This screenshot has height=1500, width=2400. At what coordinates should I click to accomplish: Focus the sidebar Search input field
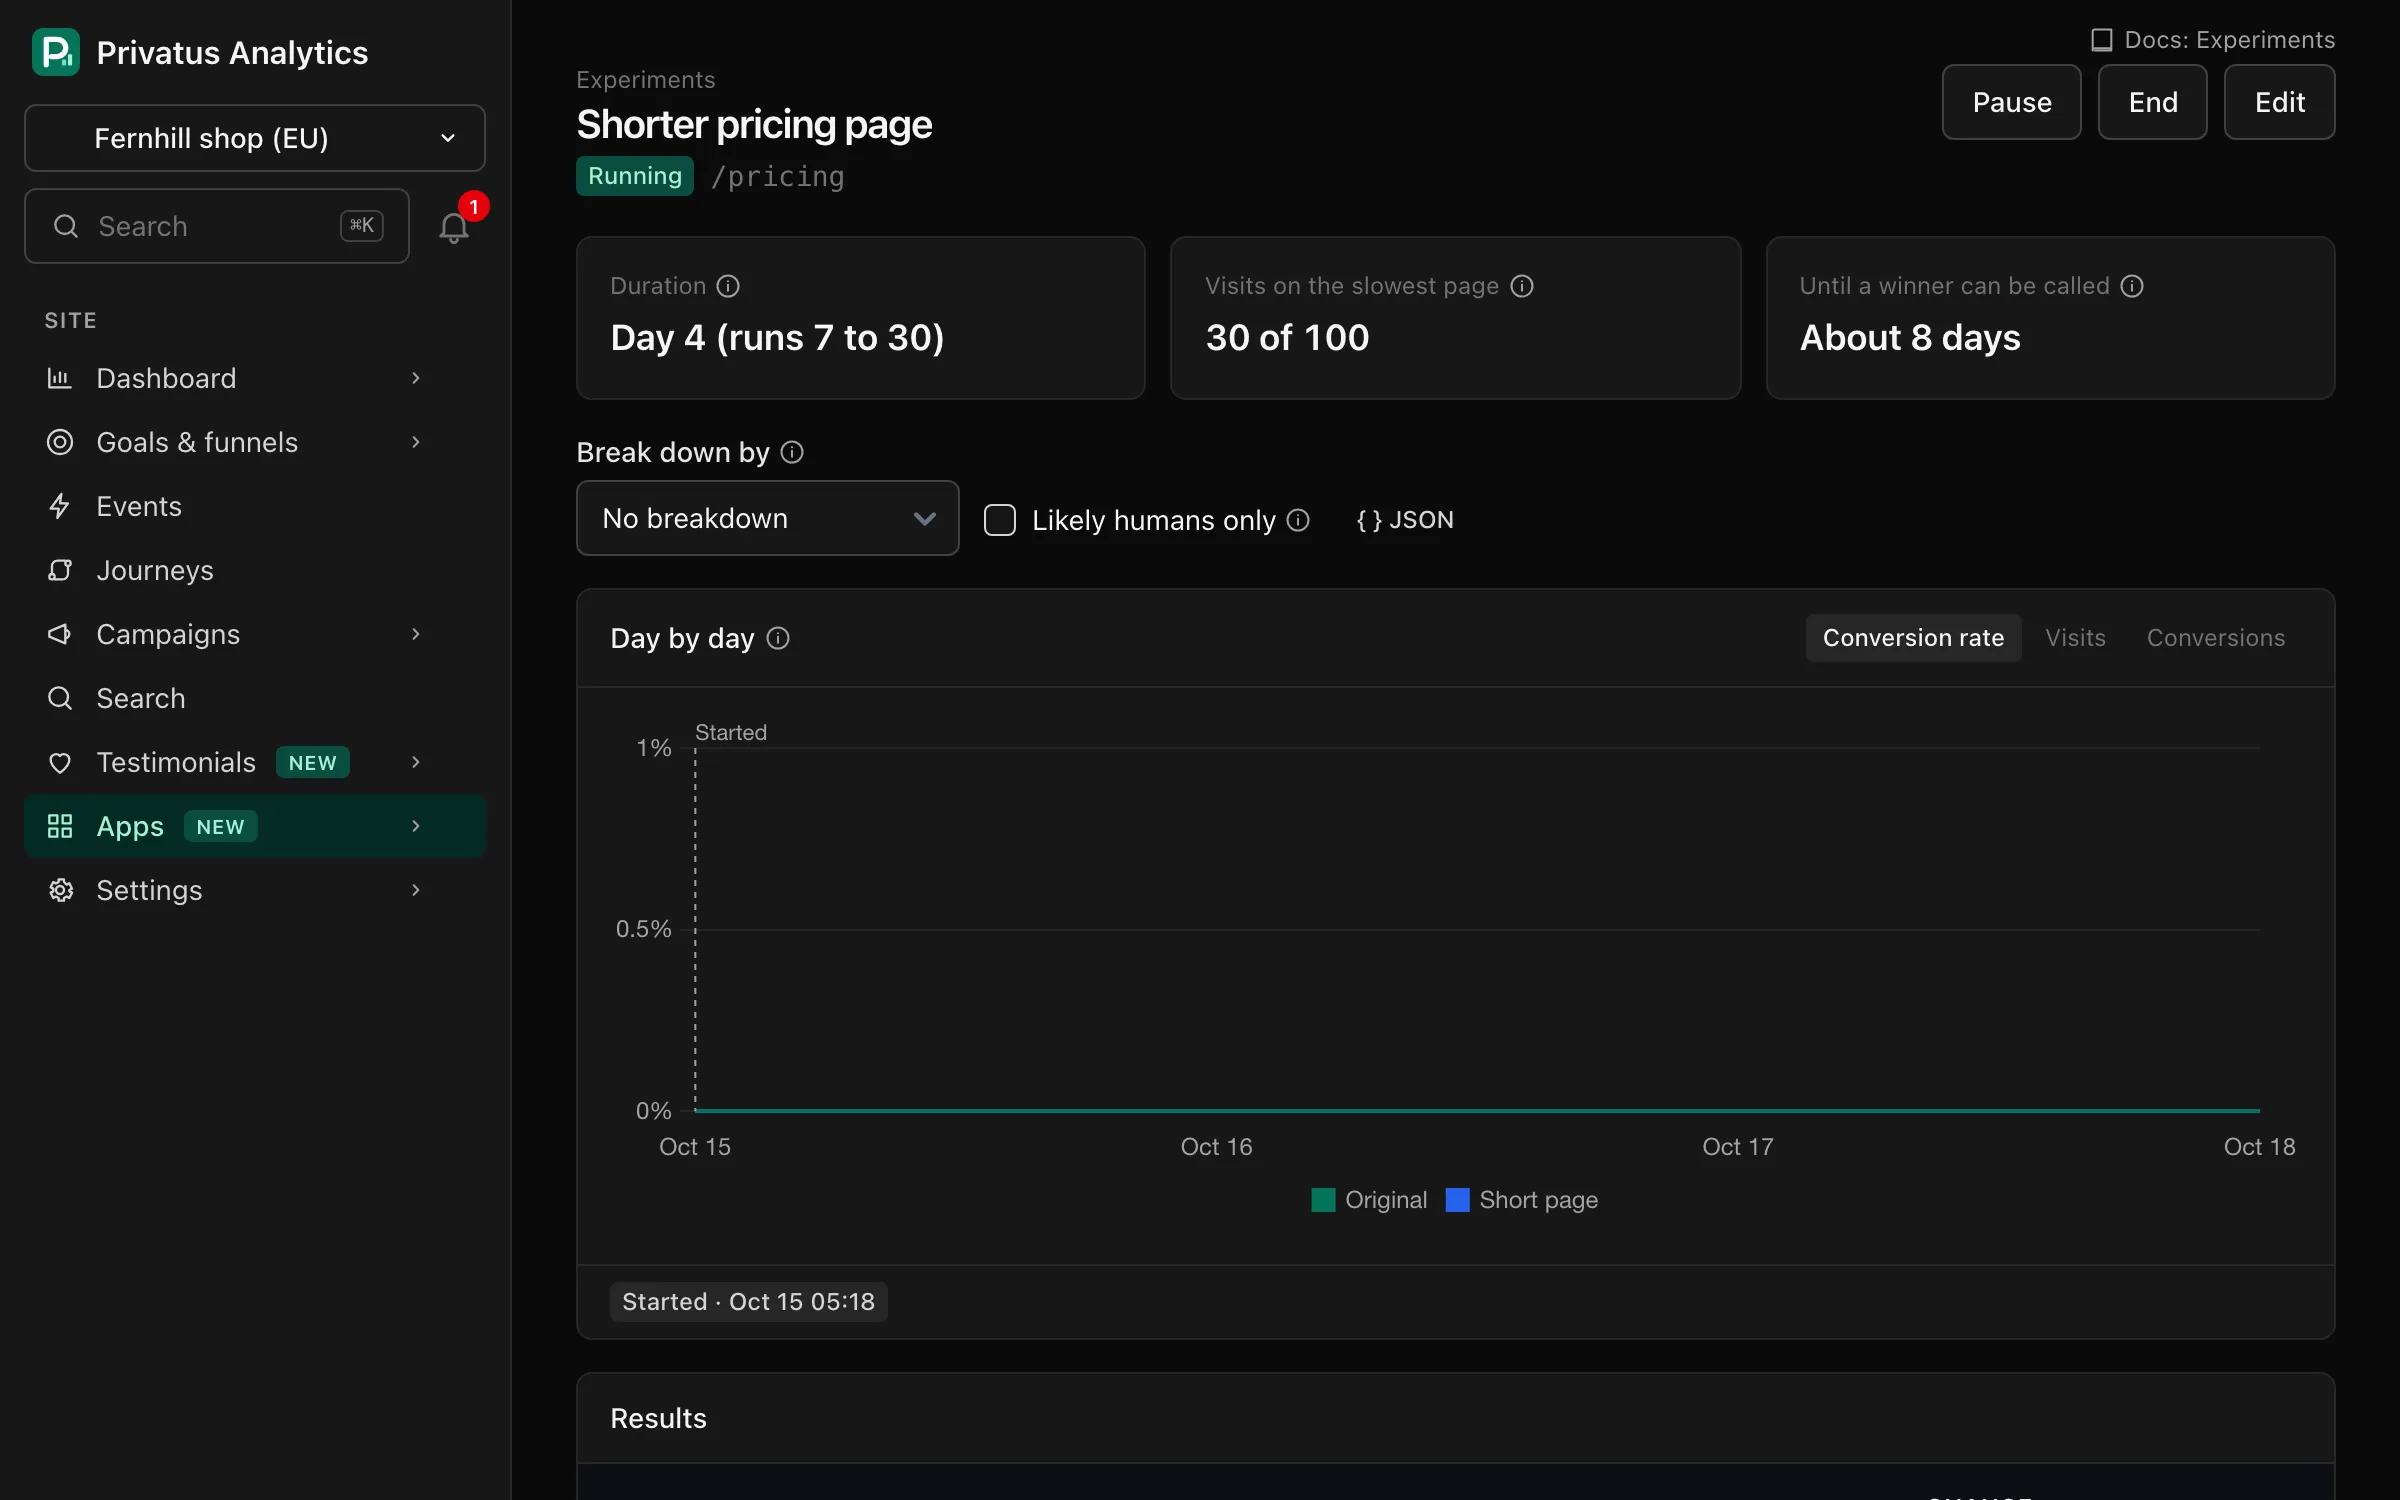[x=217, y=226]
